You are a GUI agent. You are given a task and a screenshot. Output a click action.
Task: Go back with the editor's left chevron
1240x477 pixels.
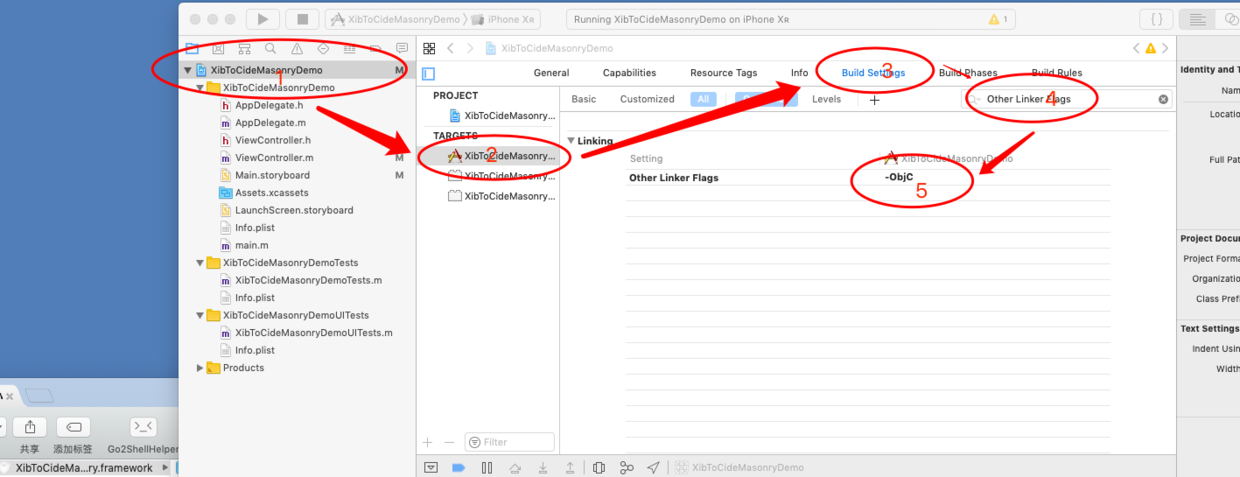[x=451, y=48]
